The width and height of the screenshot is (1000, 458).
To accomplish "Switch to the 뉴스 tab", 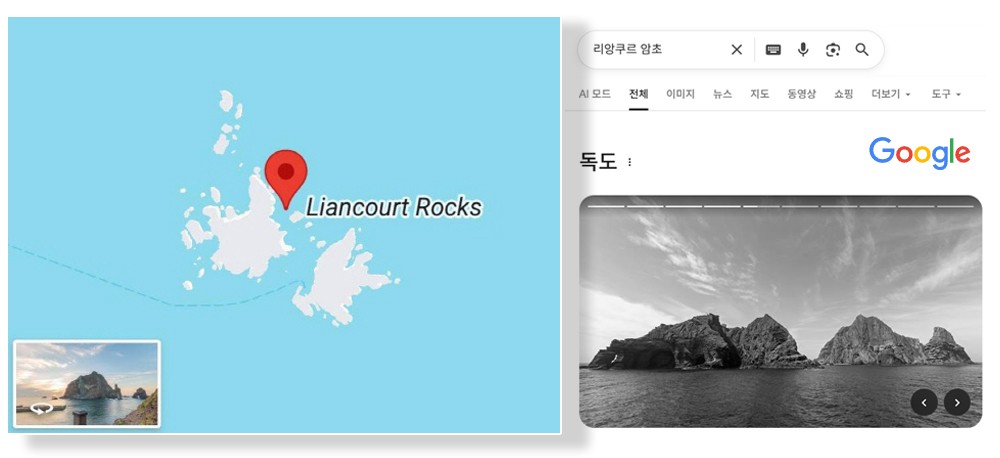I will 722,94.
